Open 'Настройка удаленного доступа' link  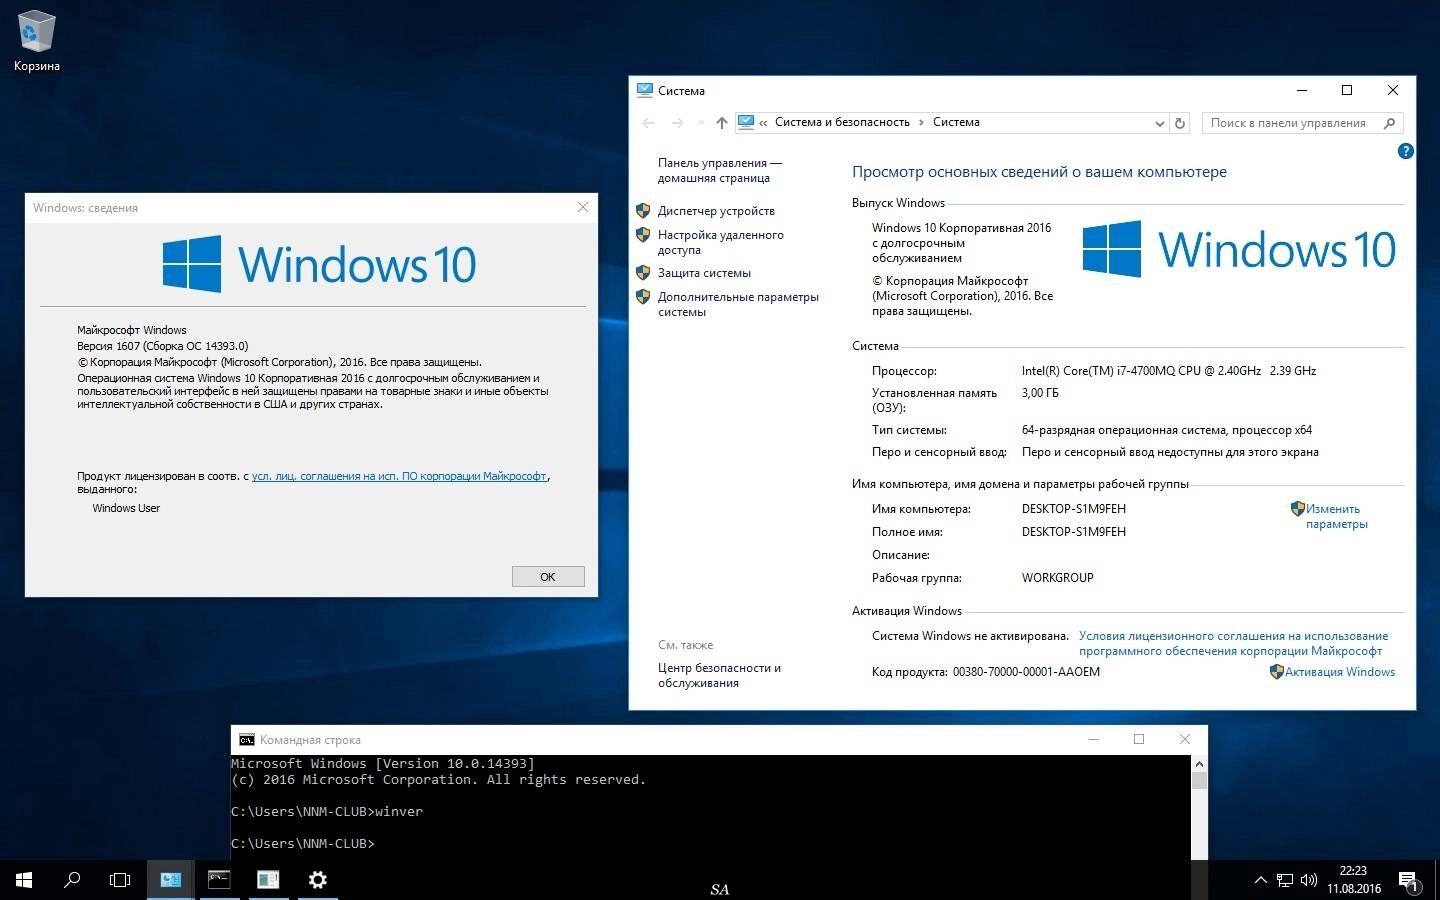point(720,242)
